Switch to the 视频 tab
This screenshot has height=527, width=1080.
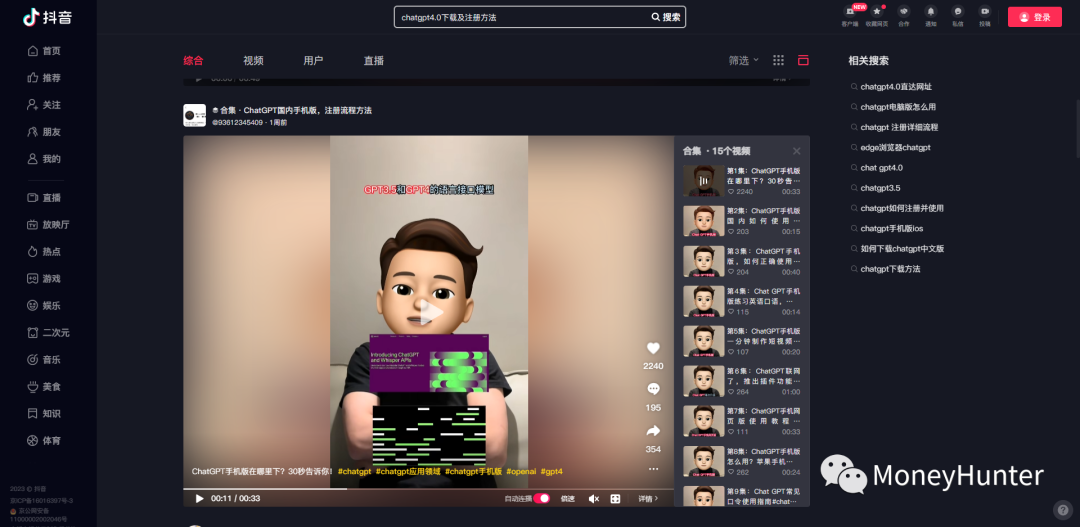coord(253,61)
